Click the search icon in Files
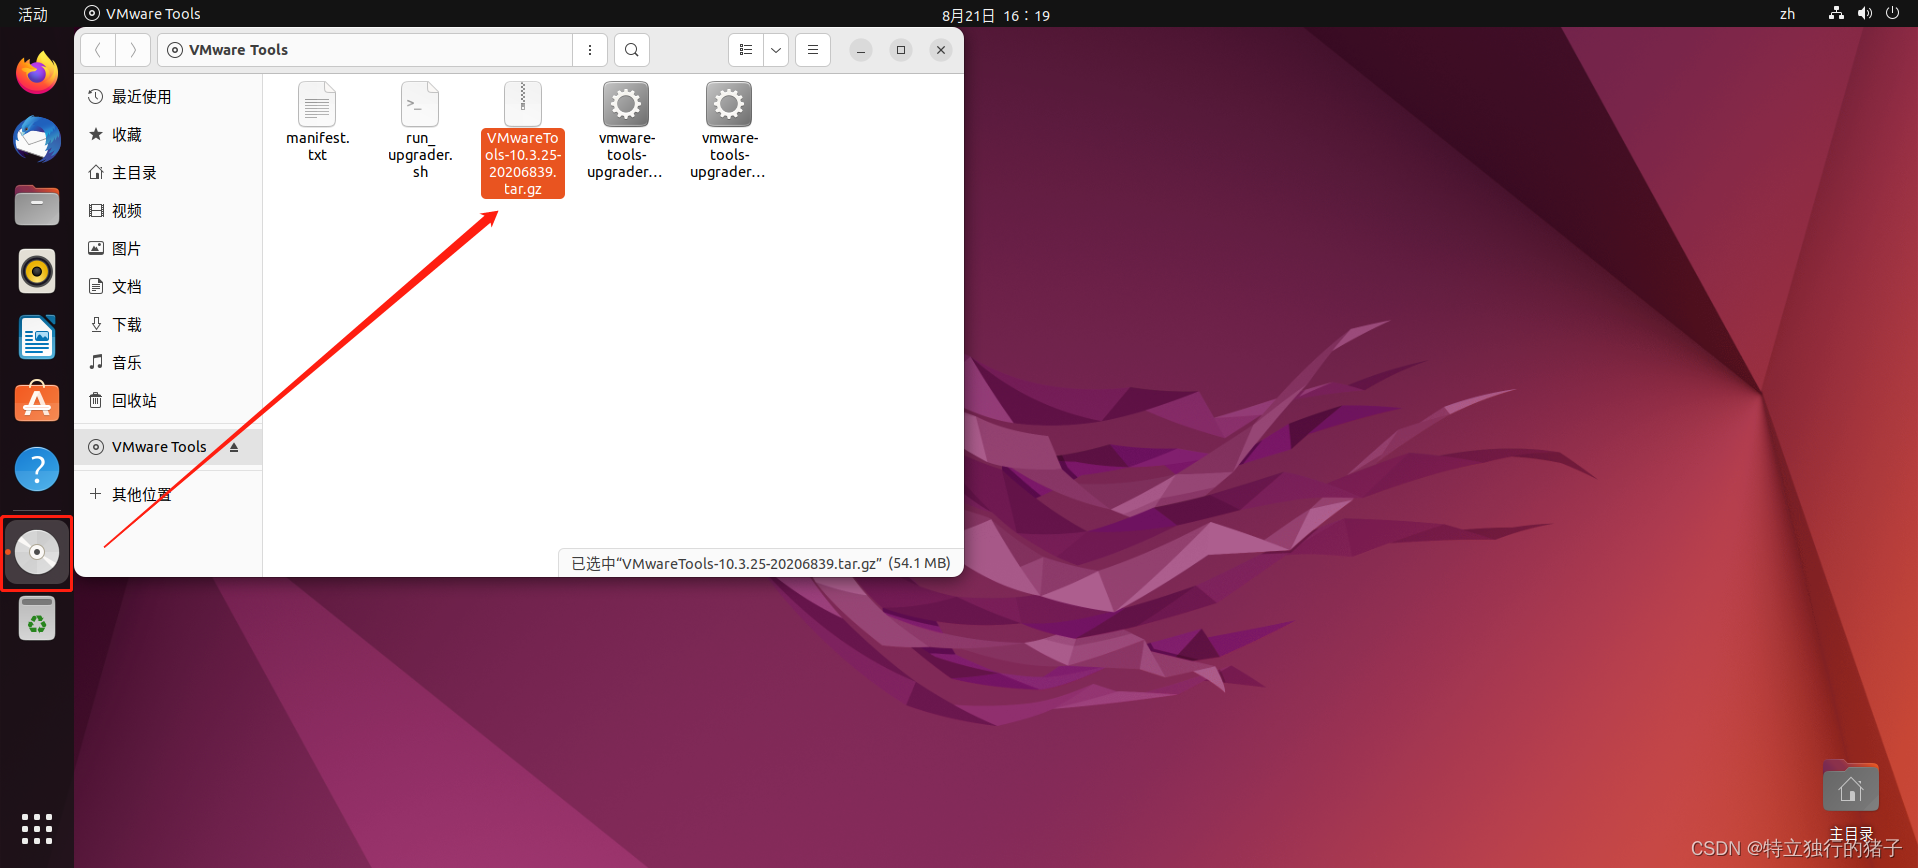 pyautogui.click(x=632, y=50)
